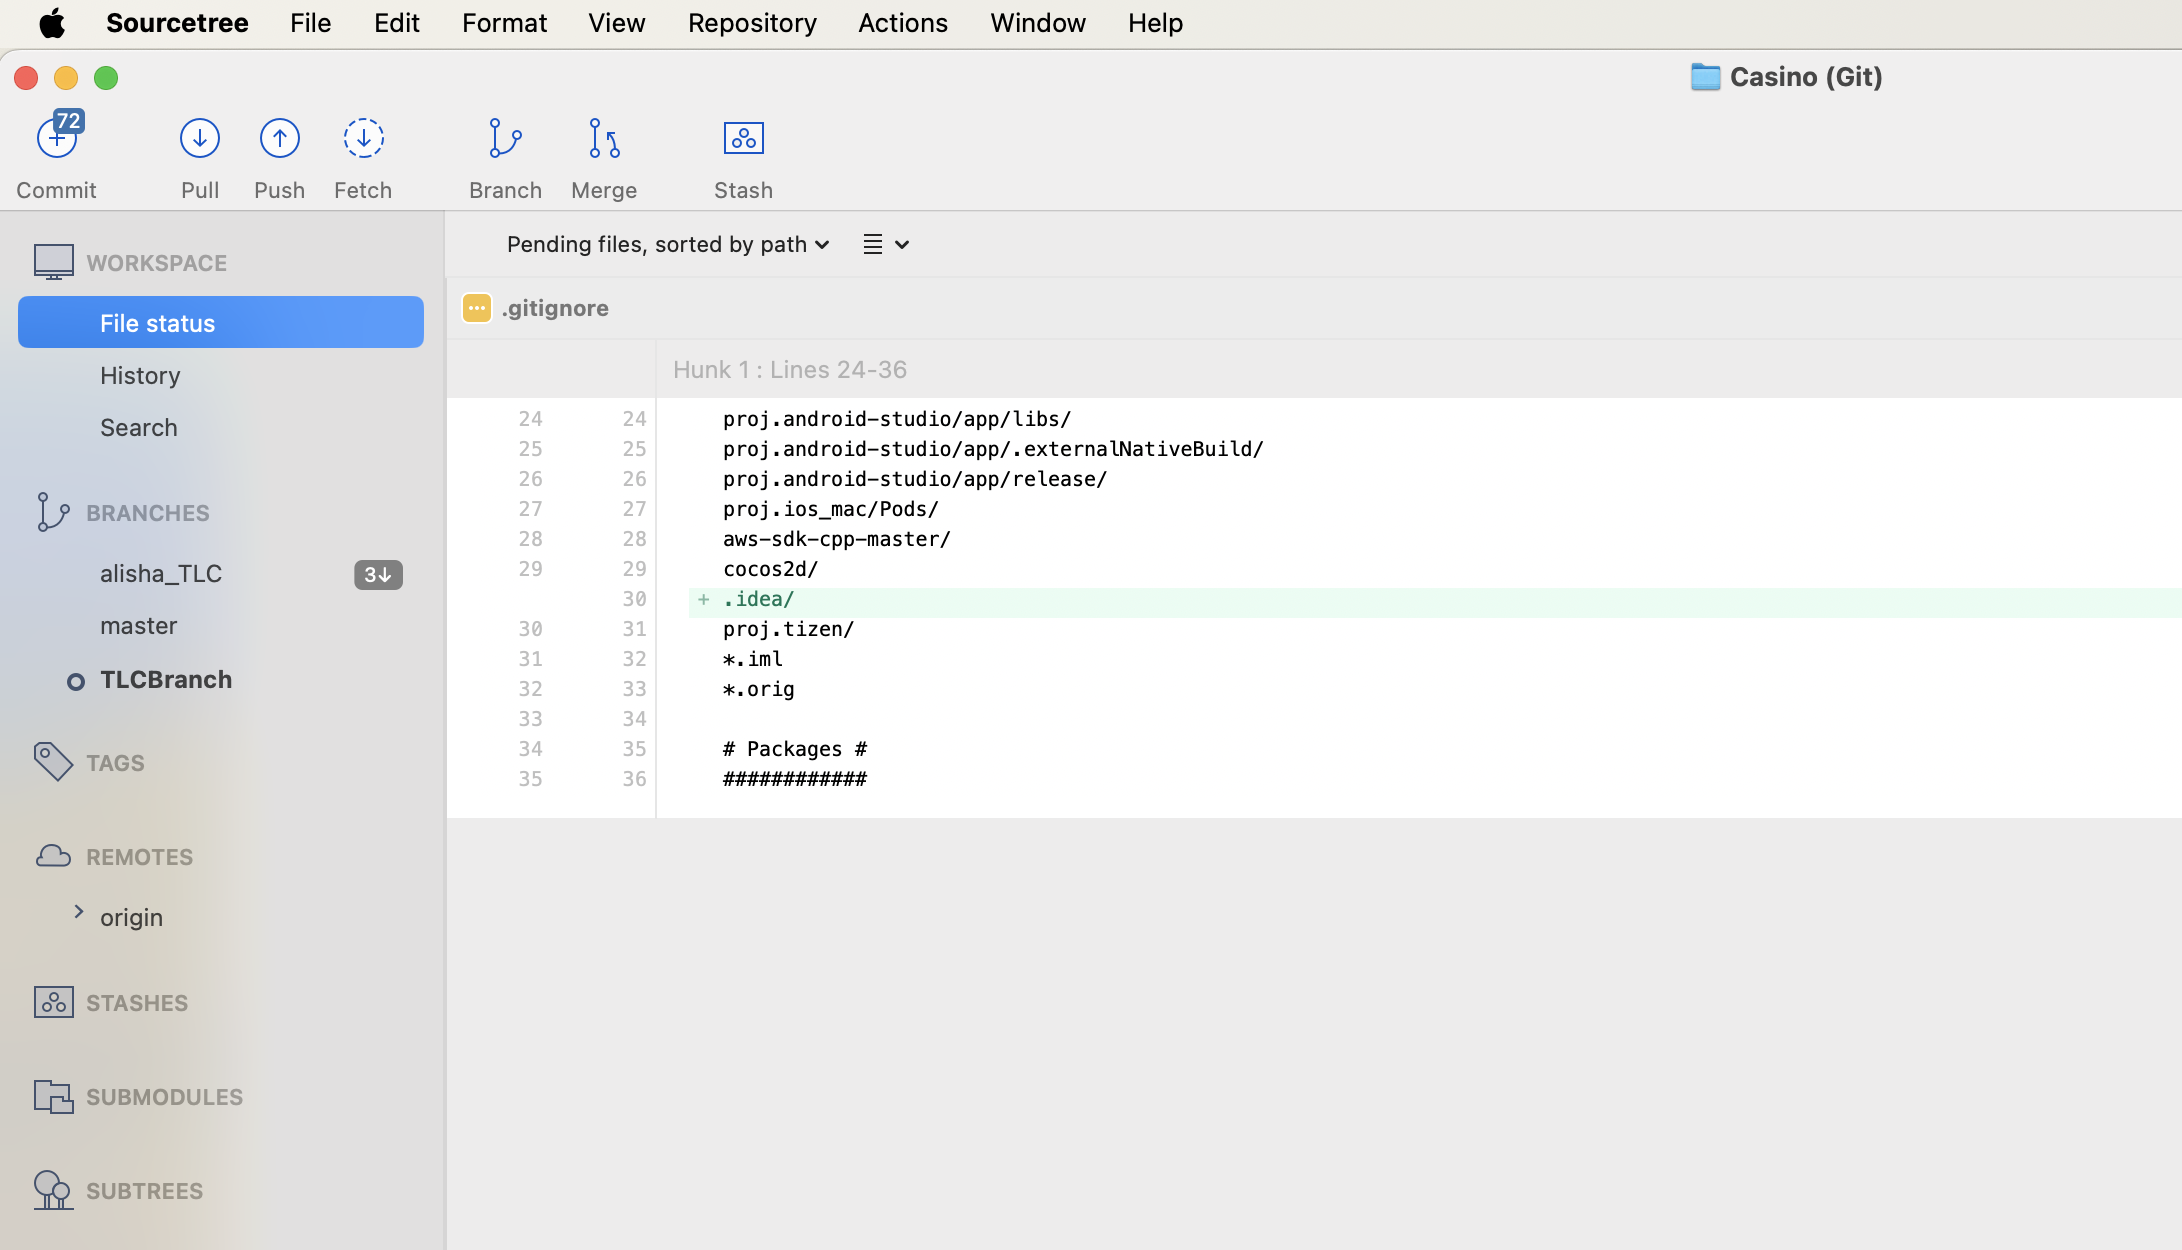
Task: Open the View menu
Action: pyautogui.click(x=616, y=23)
